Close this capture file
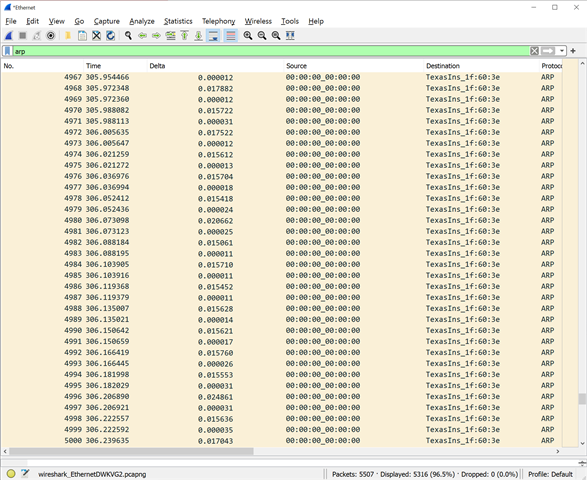Viewport: 587px width, 480px height. click(96, 36)
